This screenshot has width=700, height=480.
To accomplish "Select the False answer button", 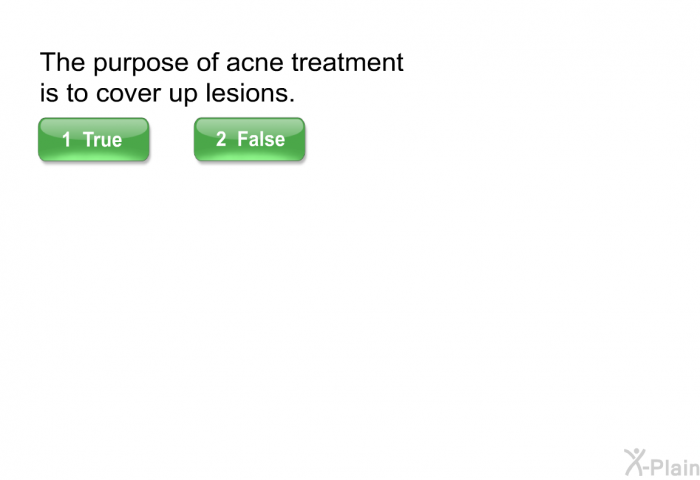I will (250, 139).
